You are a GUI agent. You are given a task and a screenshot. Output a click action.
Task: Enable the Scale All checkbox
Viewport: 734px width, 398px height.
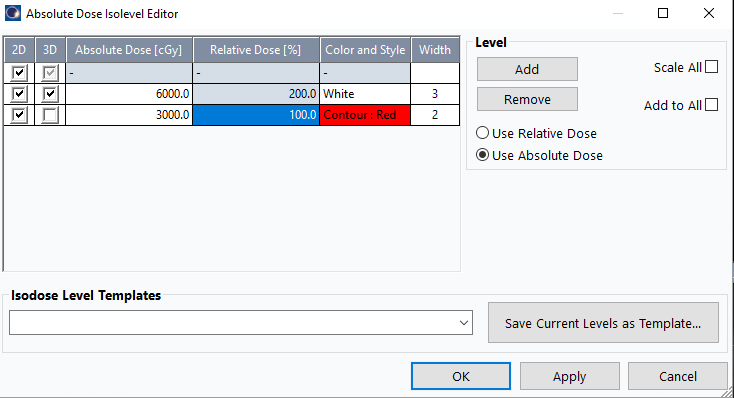coord(712,67)
